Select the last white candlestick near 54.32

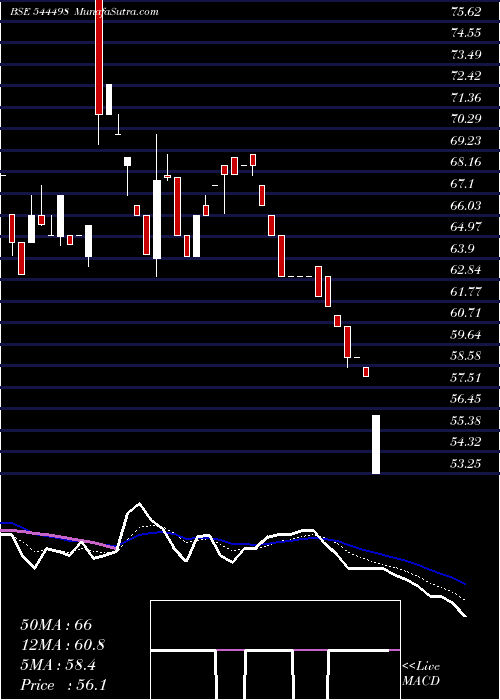click(x=376, y=444)
